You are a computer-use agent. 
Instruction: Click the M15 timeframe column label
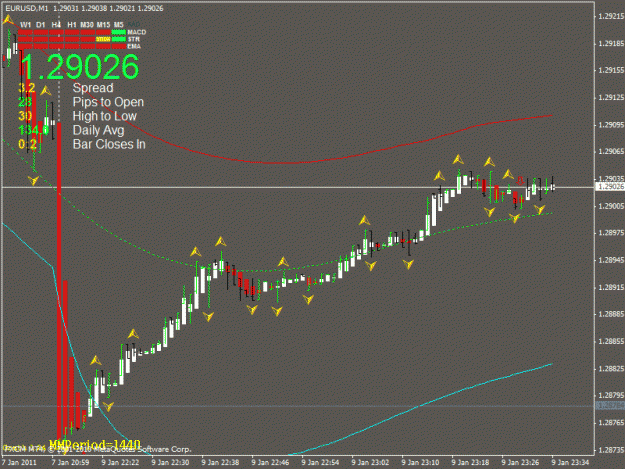103,25
